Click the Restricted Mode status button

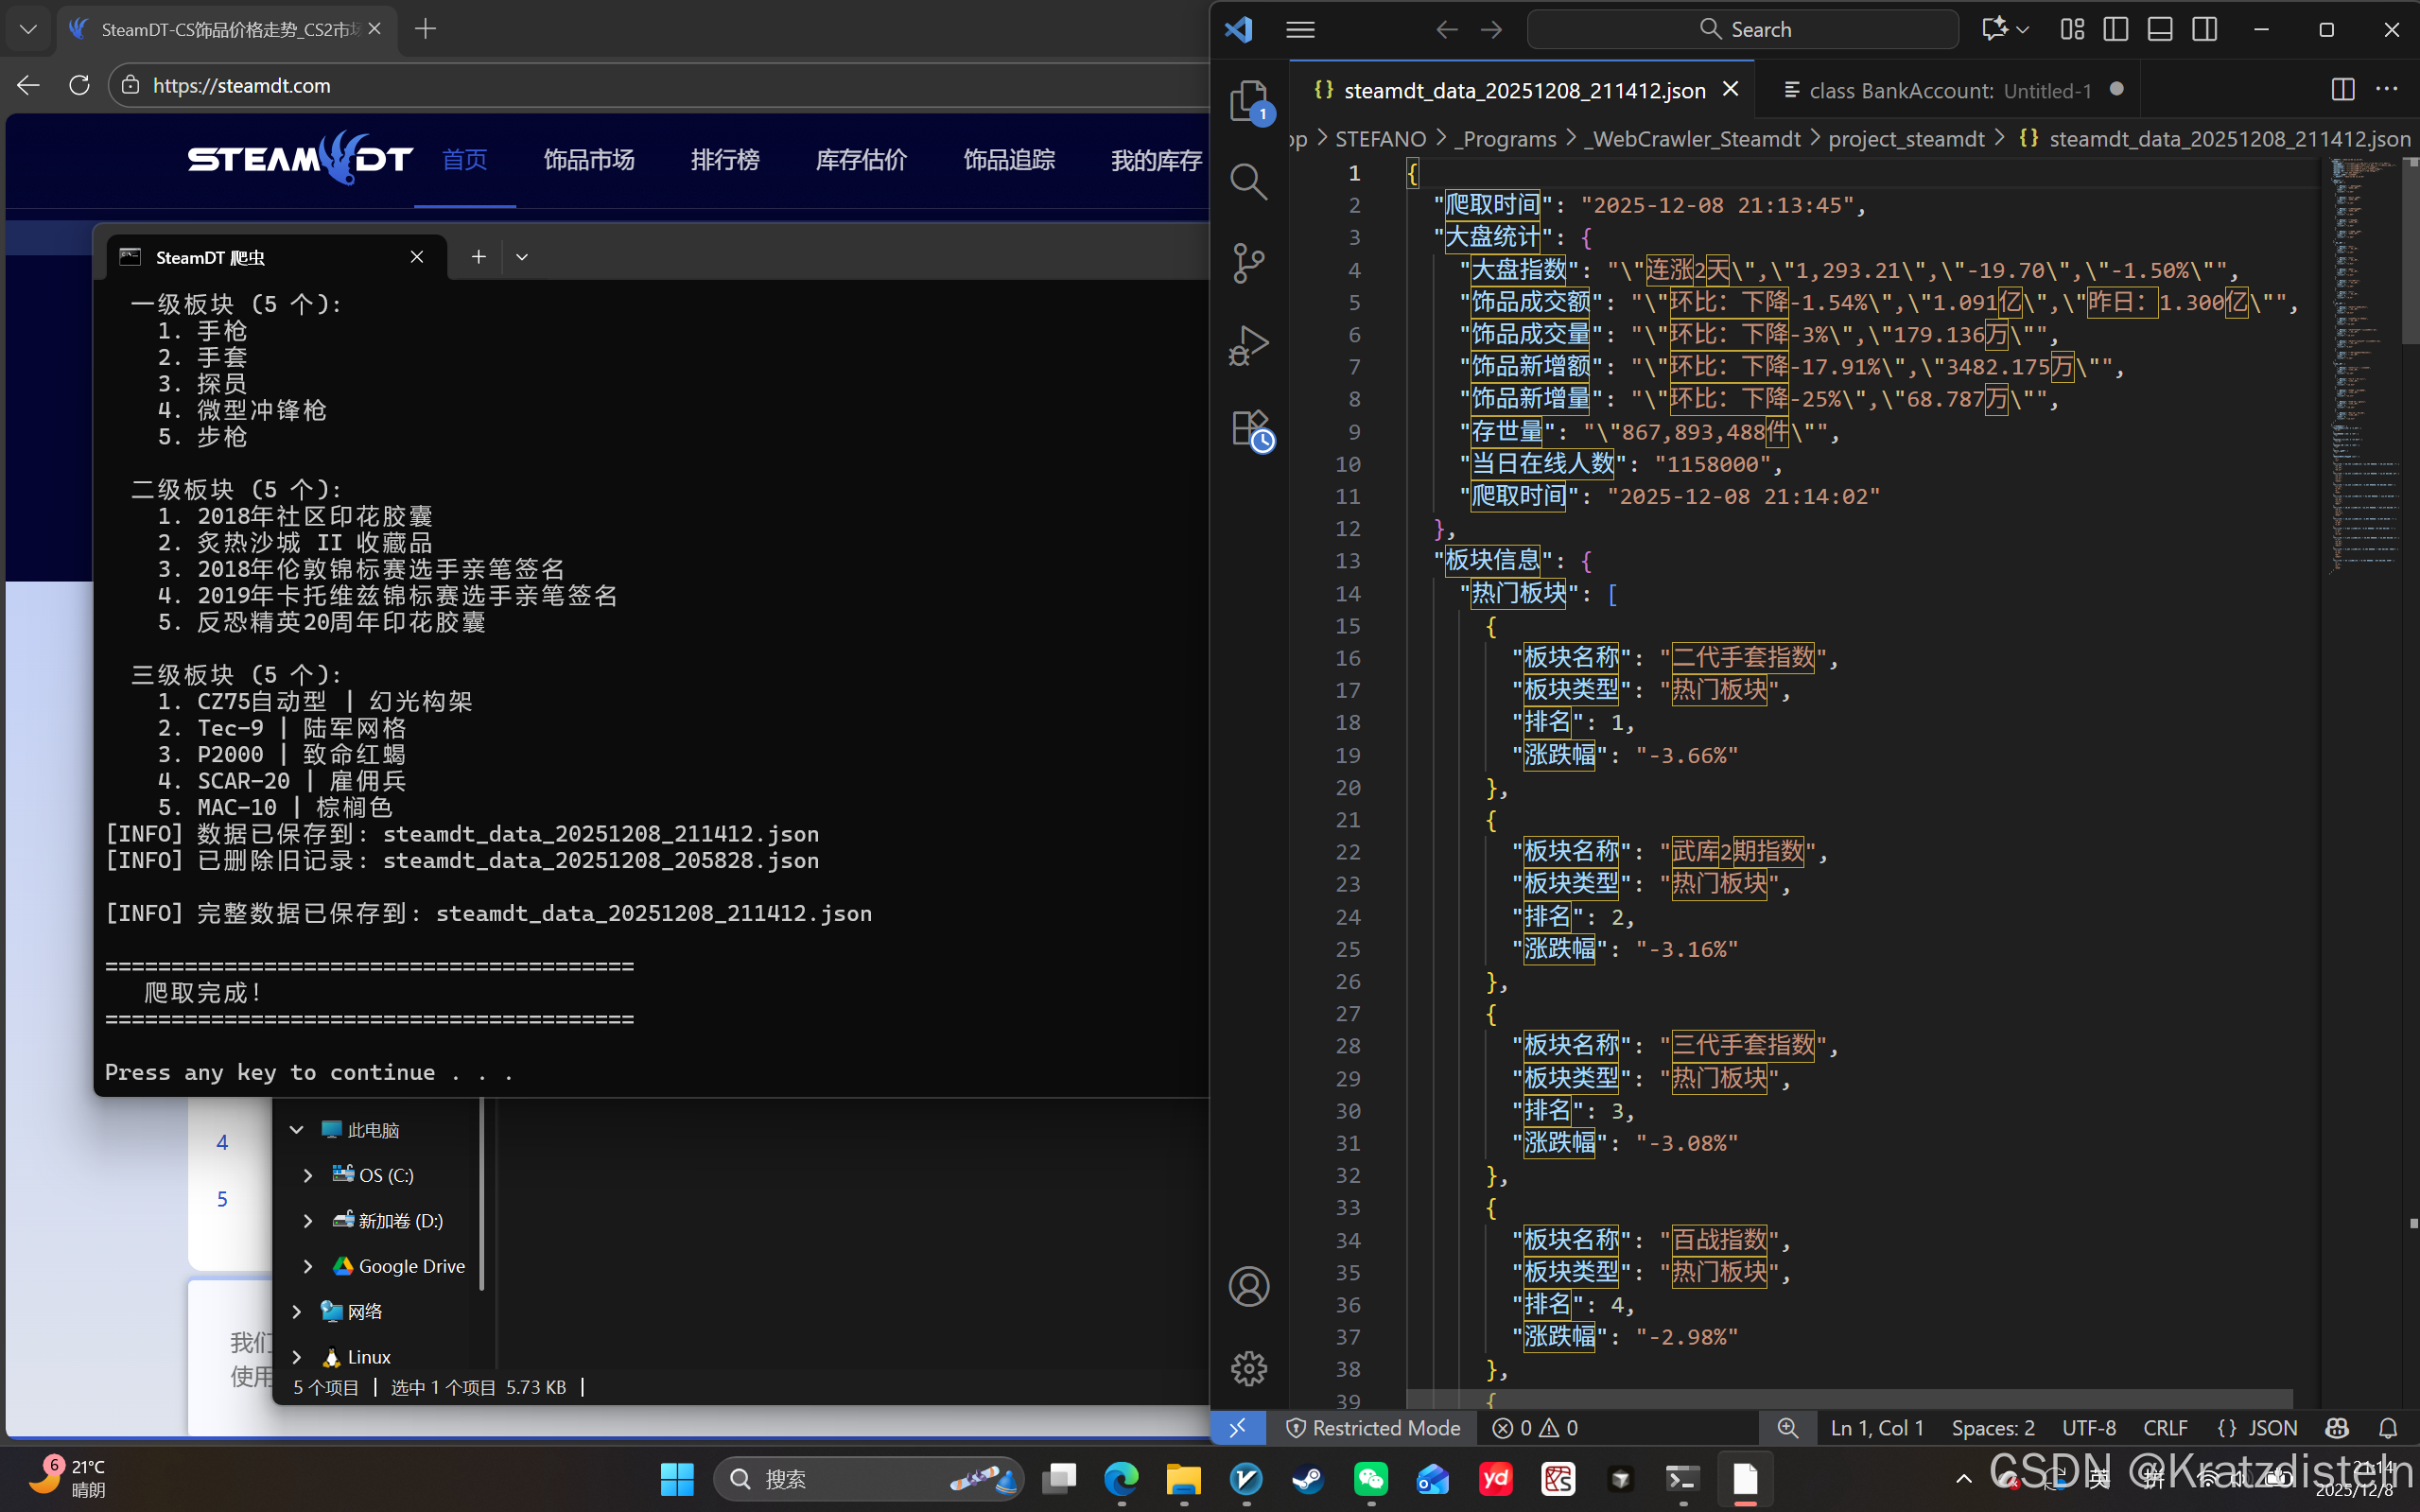1373,1428
